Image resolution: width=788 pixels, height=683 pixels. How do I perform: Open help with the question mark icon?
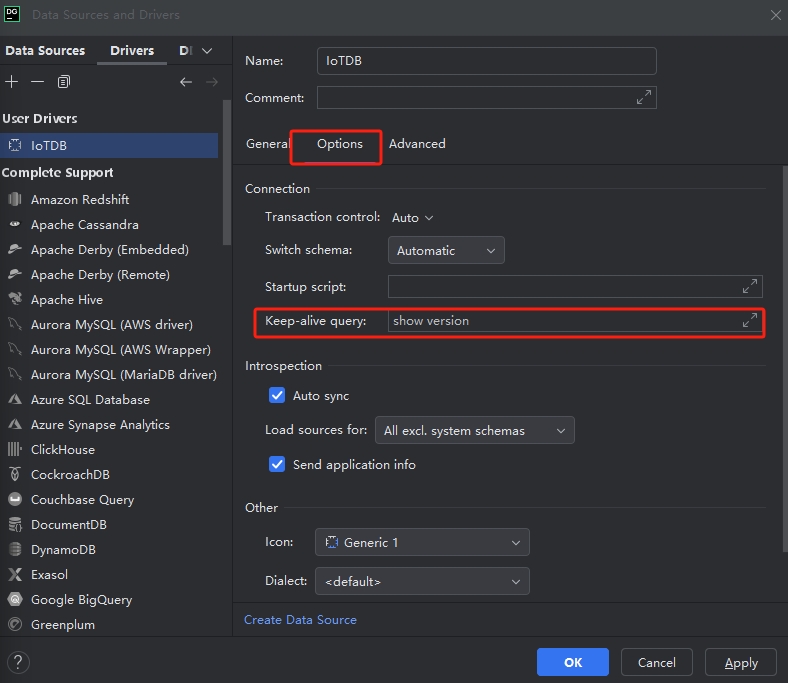tap(17, 662)
